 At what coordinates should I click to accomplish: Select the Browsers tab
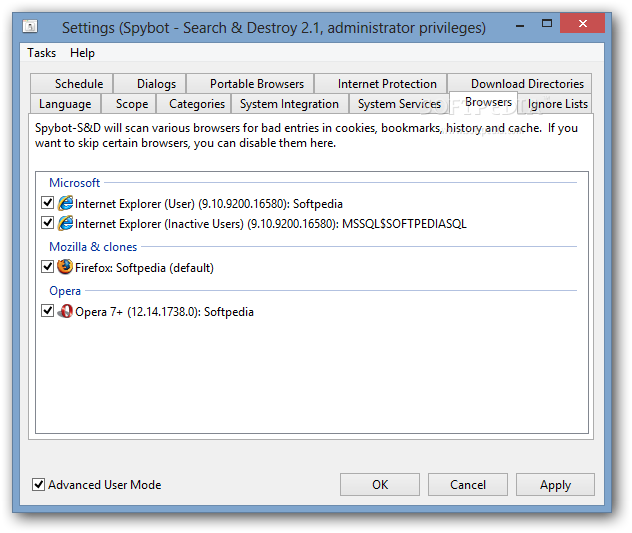coord(484,102)
